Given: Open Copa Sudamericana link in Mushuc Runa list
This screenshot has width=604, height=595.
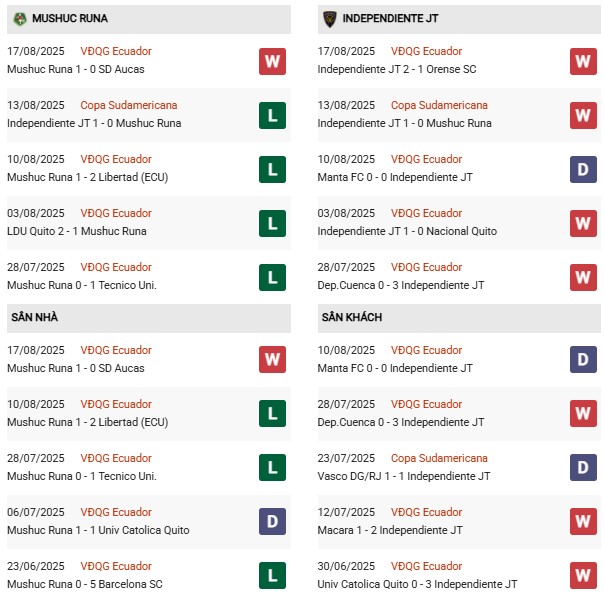Looking at the screenshot, I should (129, 105).
